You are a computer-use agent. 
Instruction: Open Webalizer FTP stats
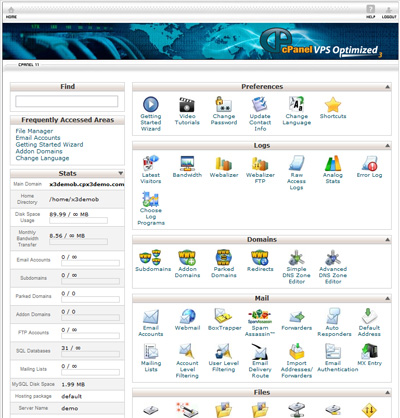coord(260,163)
